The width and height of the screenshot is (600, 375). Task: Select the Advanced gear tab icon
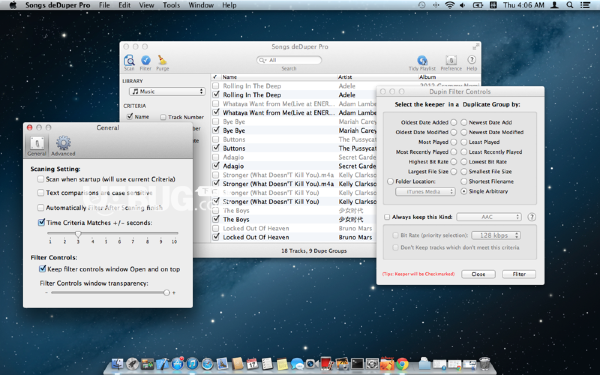tap(63, 143)
